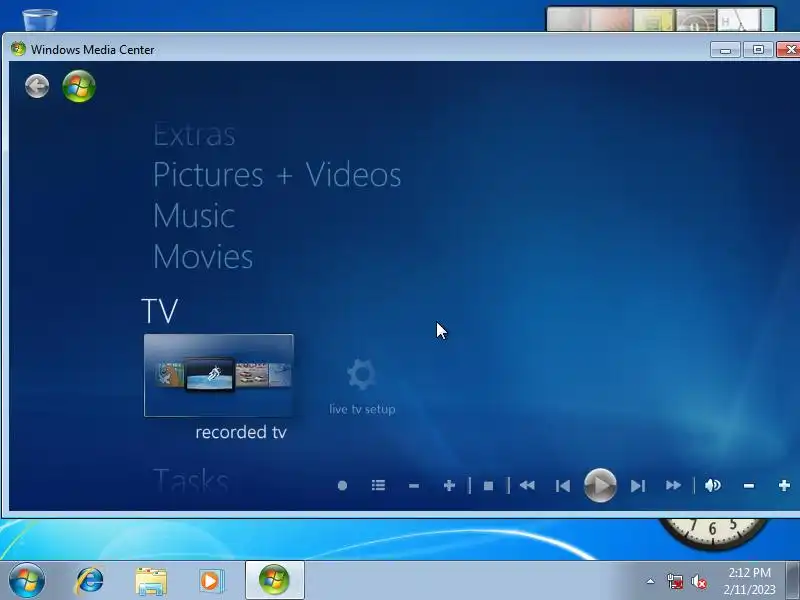The image size is (800, 600).
Task: Click Windows Media Center taskbar button
Action: (274, 580)
